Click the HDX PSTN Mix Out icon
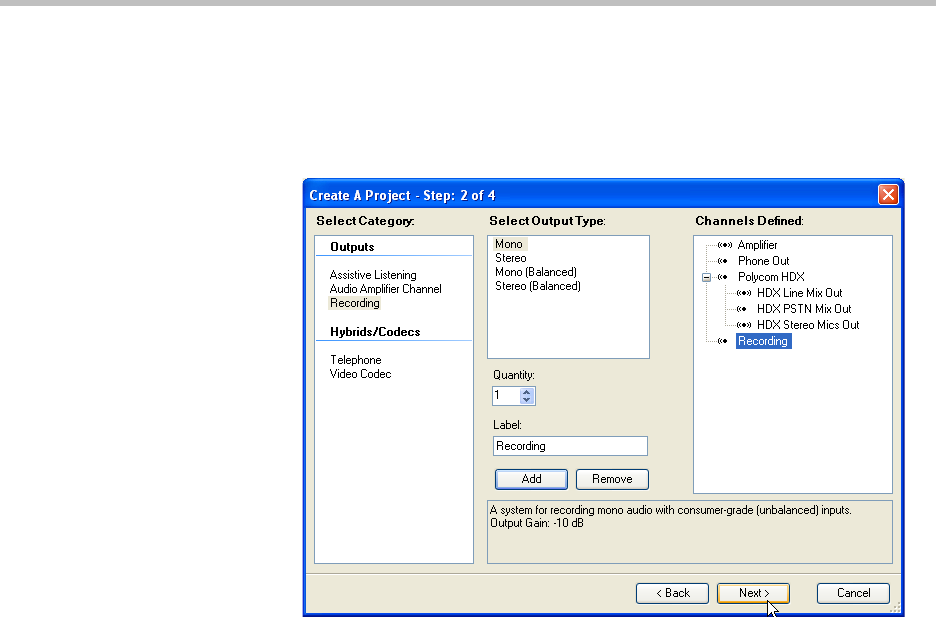936x617 pixels. coord(743,309)
